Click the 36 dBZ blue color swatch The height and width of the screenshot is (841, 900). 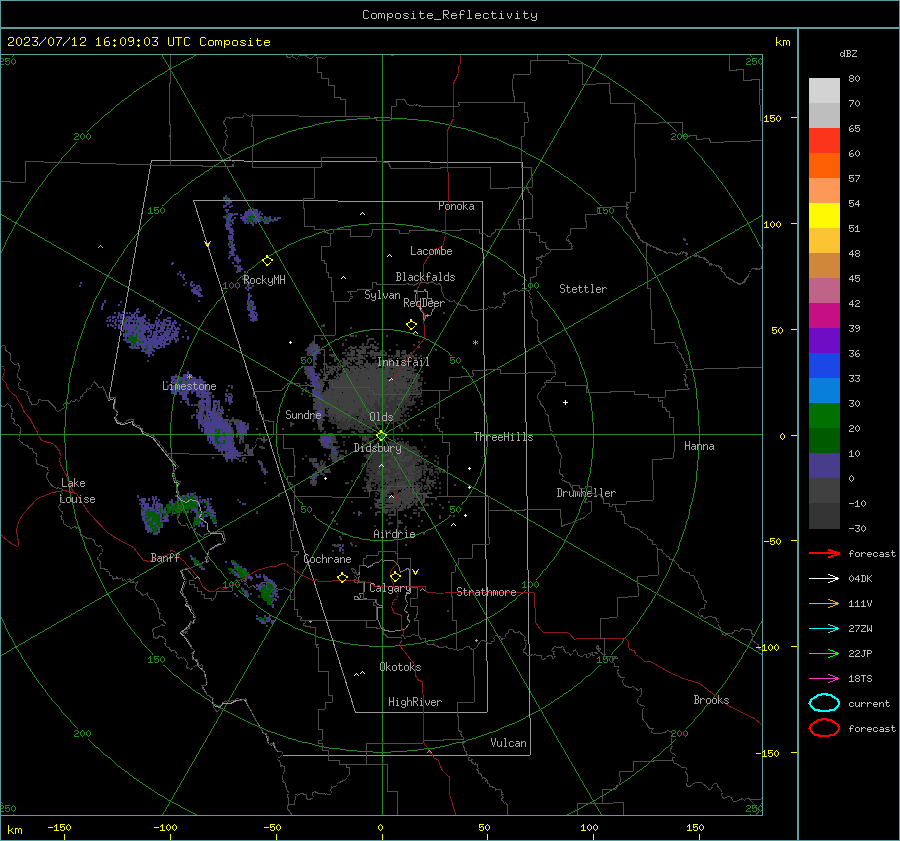pos(824,366)
